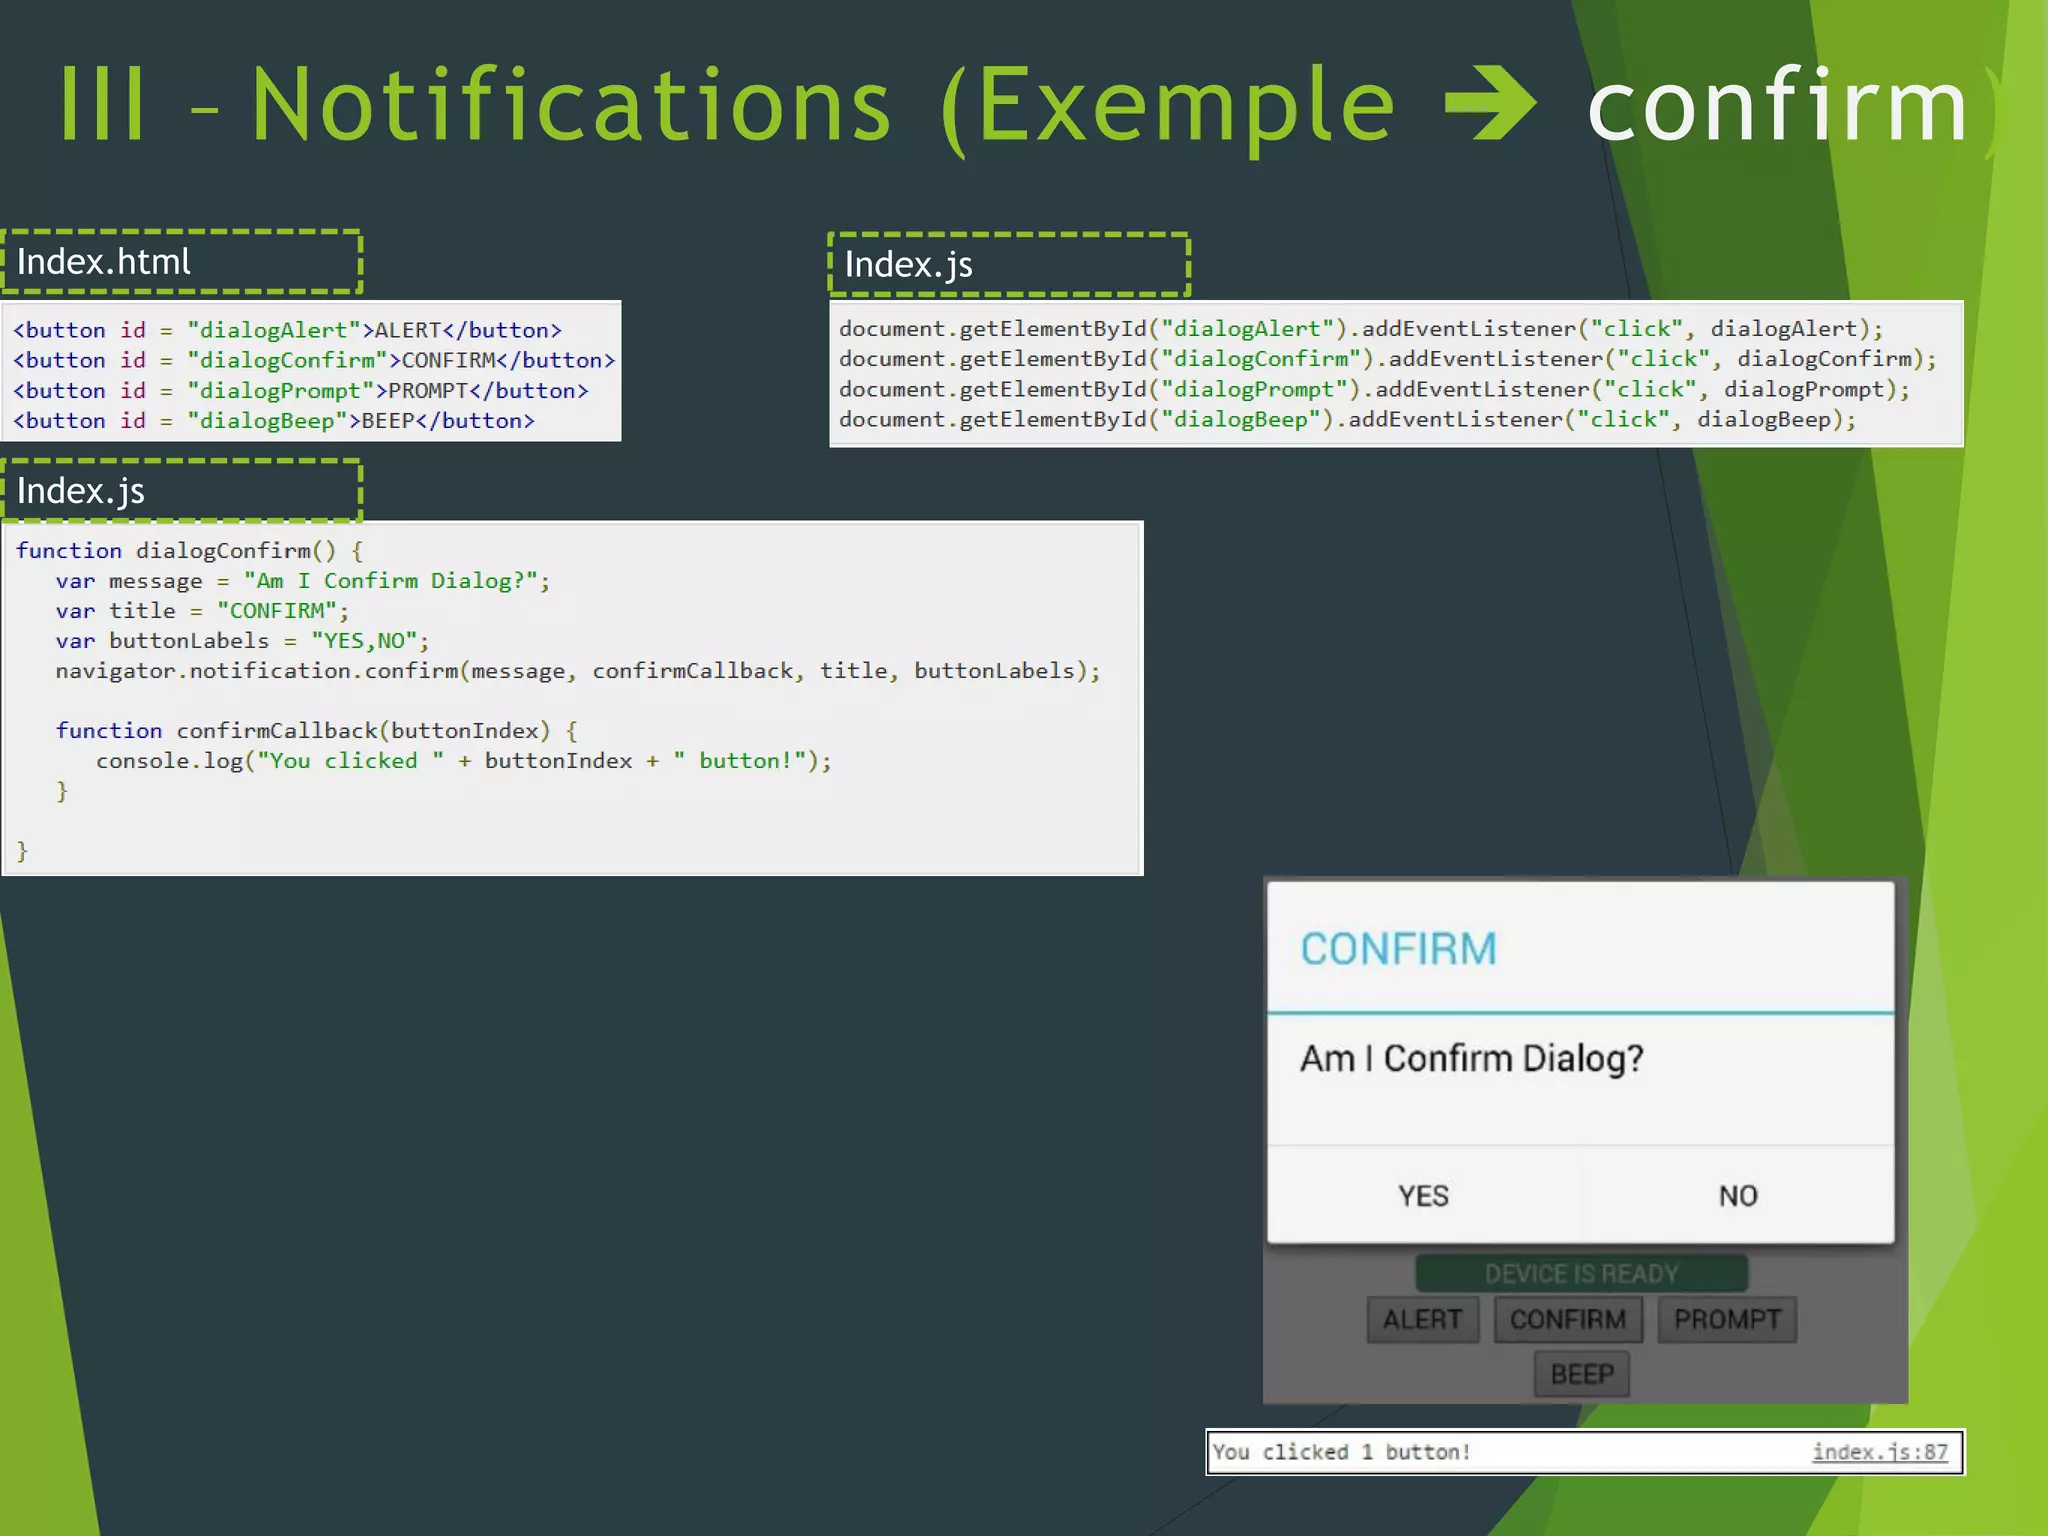Click the dialogPrompt addEventListener line
The width and height of the screenshot is (2048, 1536).
1374,389
